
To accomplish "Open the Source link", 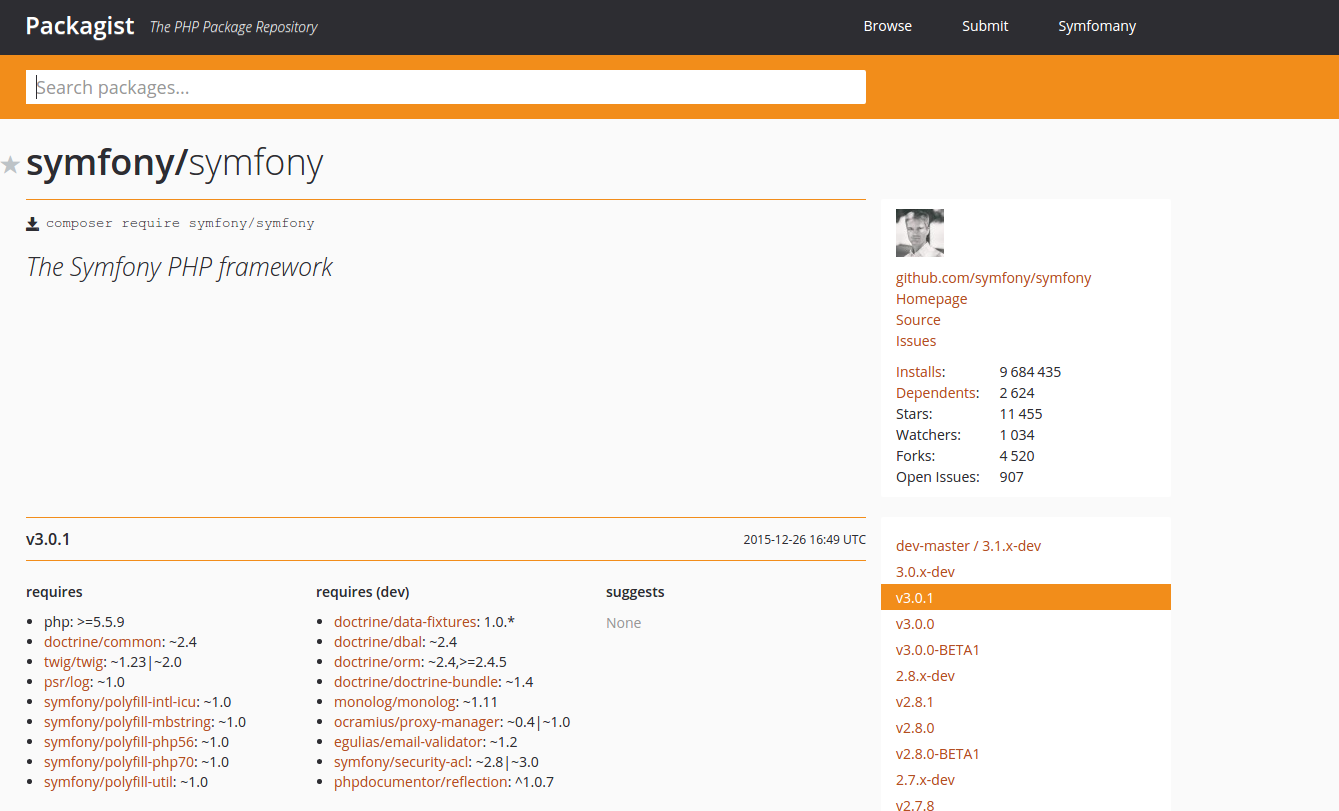I will [918, 320].
